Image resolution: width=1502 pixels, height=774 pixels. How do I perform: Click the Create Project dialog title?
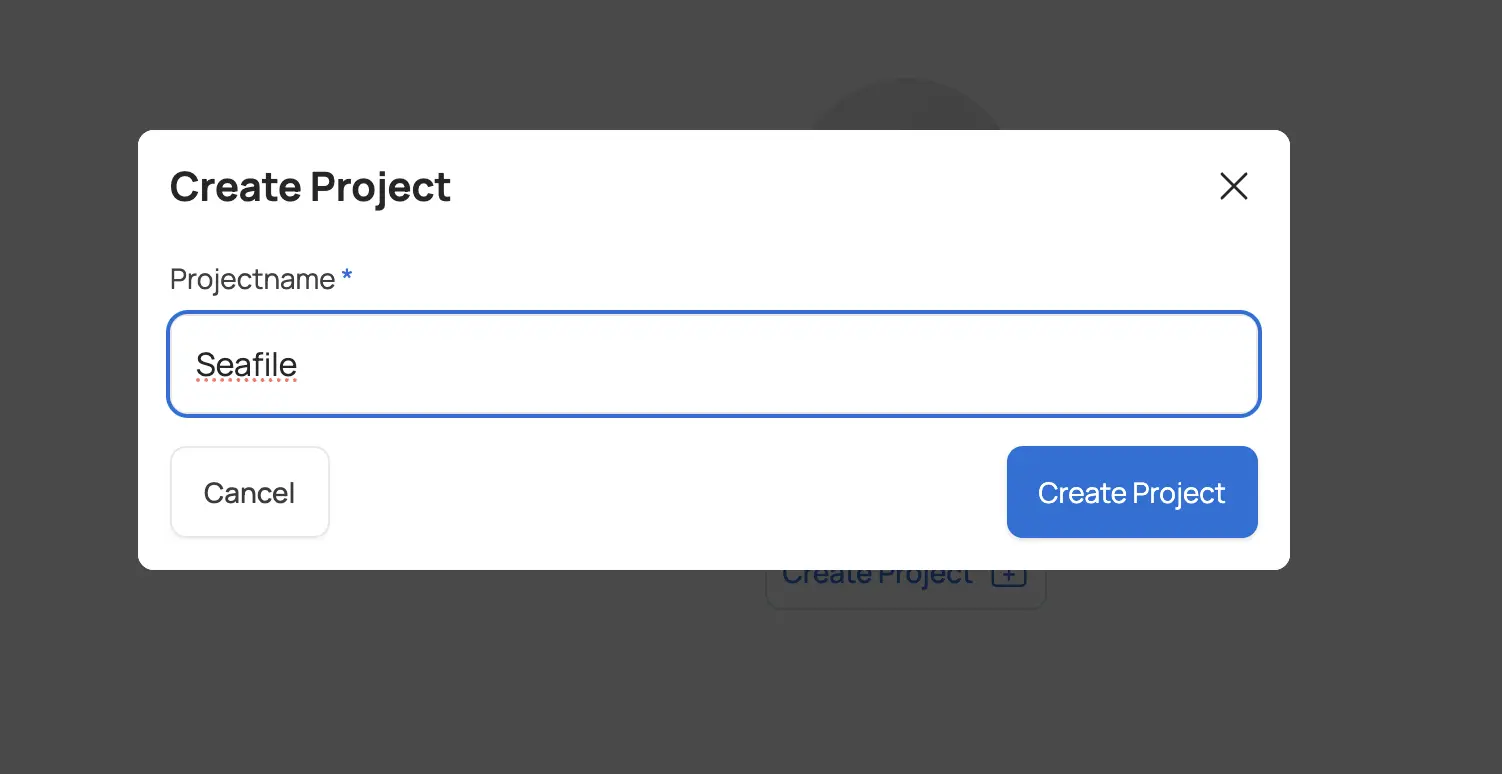click(x=310, y=186)
